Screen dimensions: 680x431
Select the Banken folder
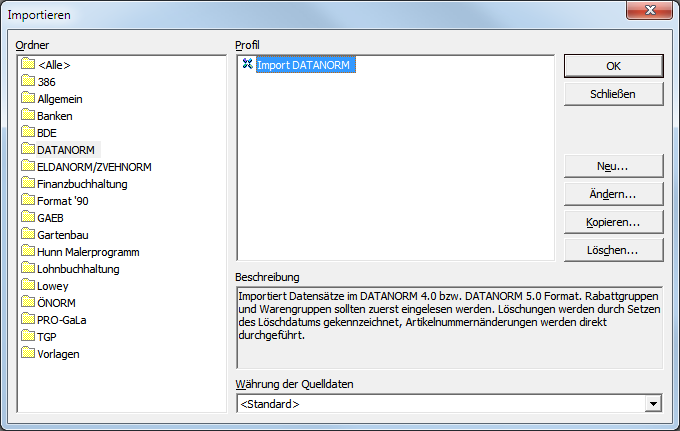point(54,116)
